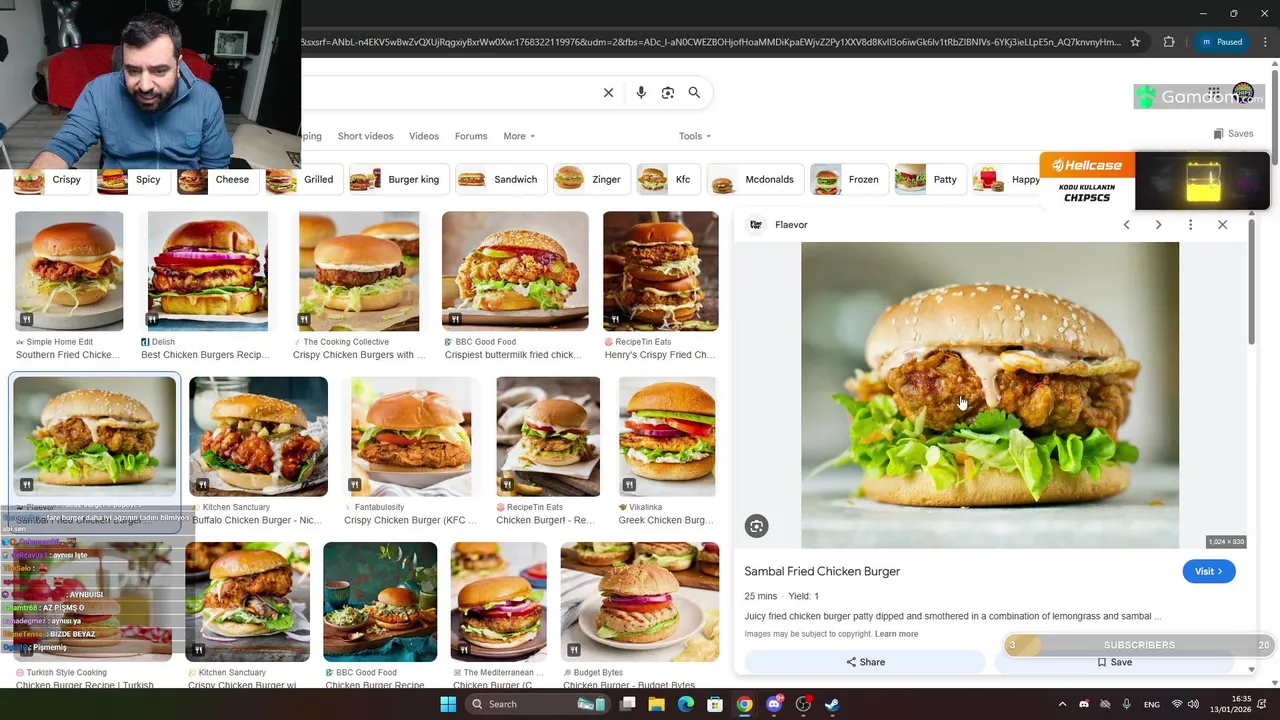The image size is (1280, 720).
Task: Filter images by Patty chip
Action: [929, 180]
